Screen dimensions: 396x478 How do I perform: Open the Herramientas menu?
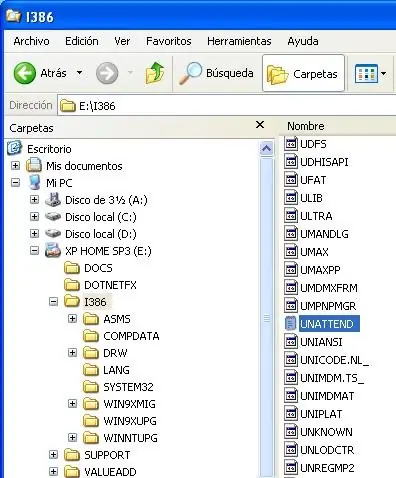[239, 41]
